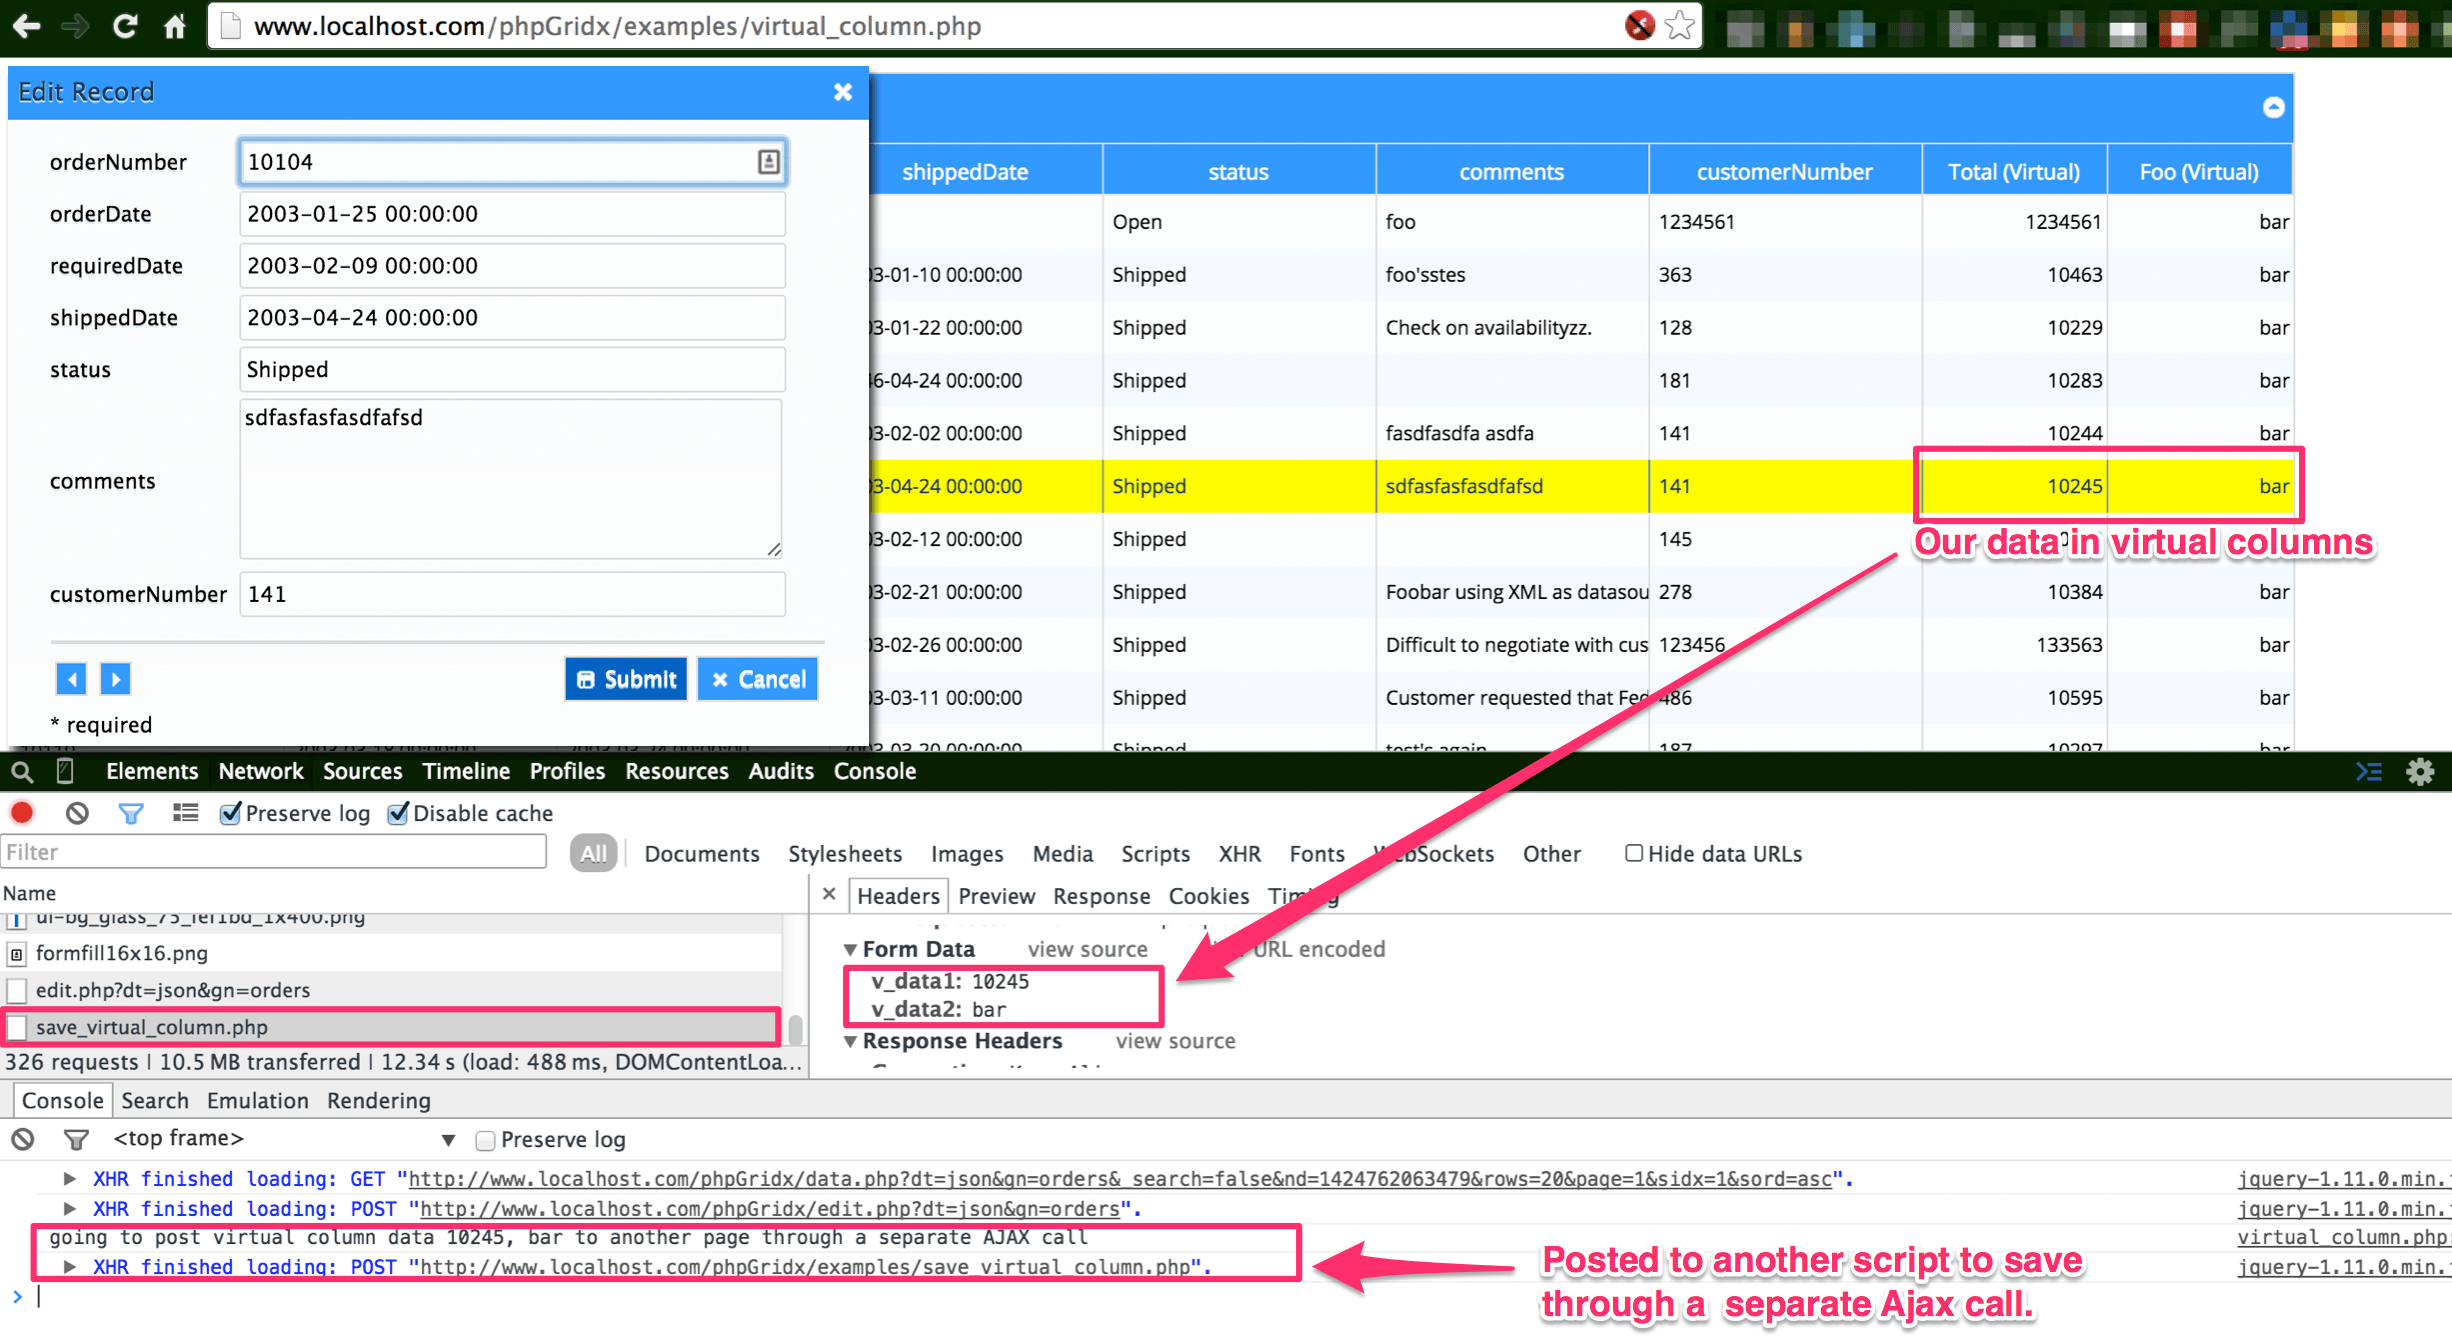
Task: Click the DevTools magnifier search icon
Action: 22,772
